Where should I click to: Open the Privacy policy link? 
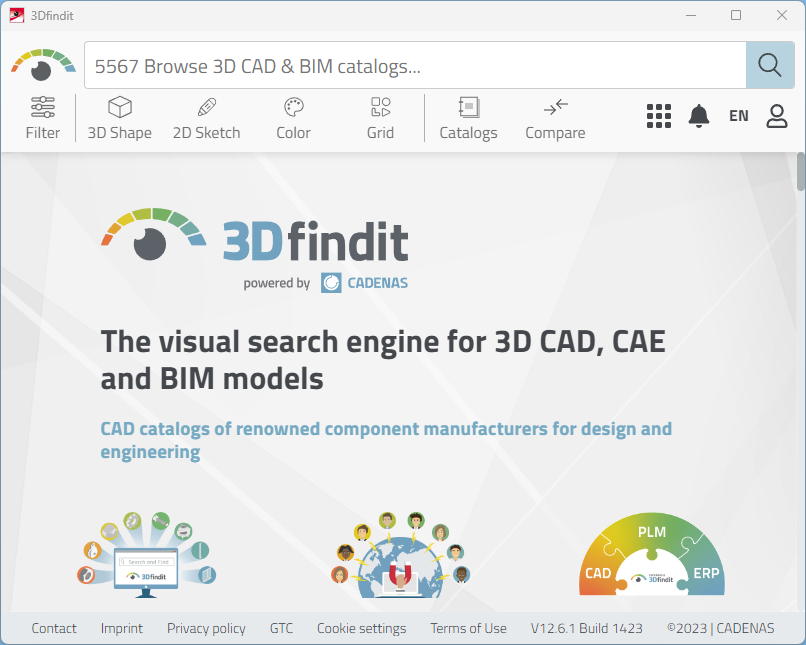point(206,628)
